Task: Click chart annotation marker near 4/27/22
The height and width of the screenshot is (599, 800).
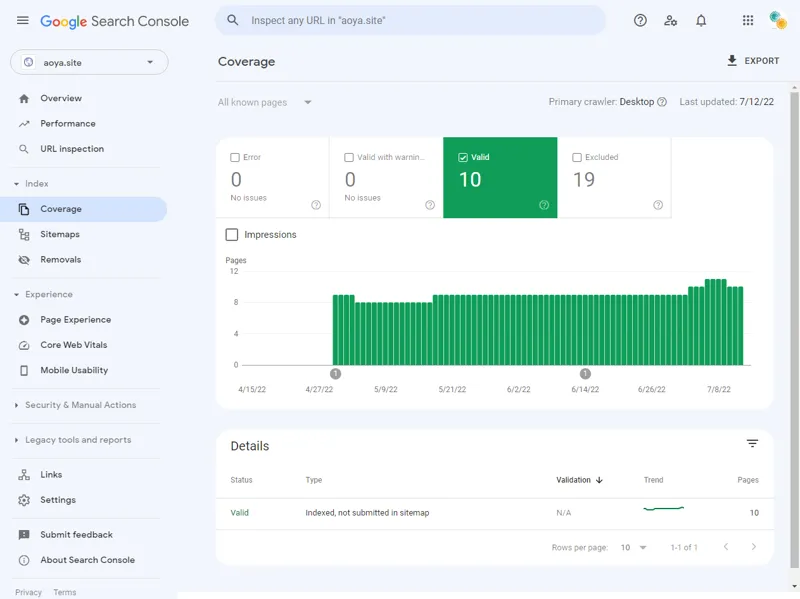Action: [335, 374]
